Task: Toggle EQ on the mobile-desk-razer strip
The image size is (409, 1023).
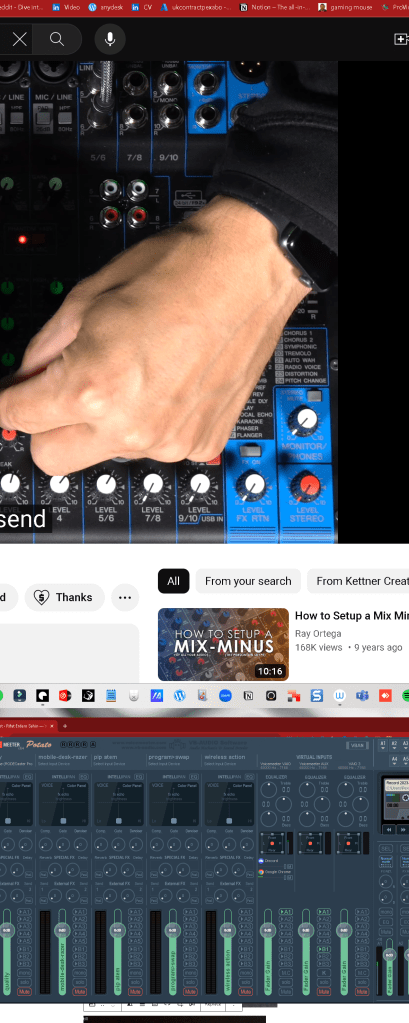Action: click(83, 777)
